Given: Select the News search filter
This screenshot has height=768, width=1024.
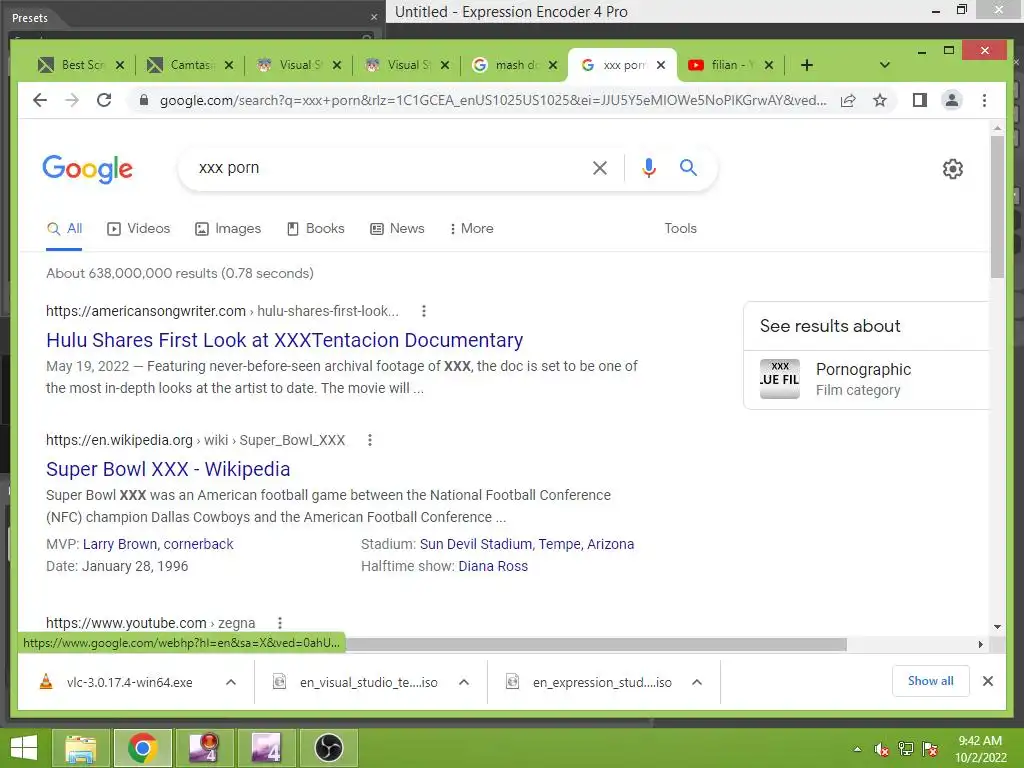Looking at the screenshot, I should 397,229.
